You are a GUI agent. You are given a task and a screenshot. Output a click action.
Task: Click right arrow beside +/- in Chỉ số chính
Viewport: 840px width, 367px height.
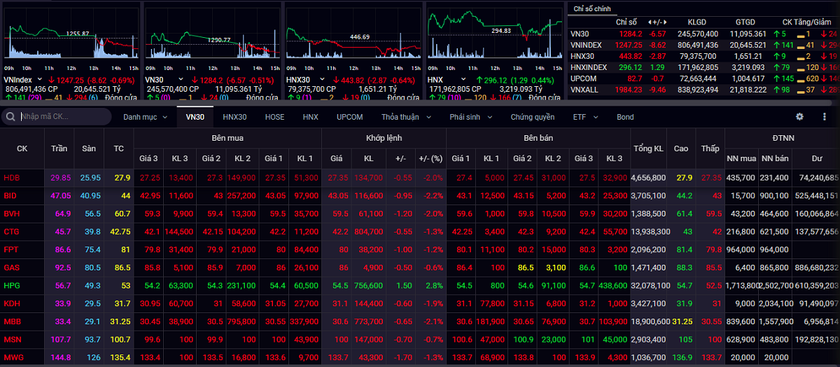click(664, 23)
